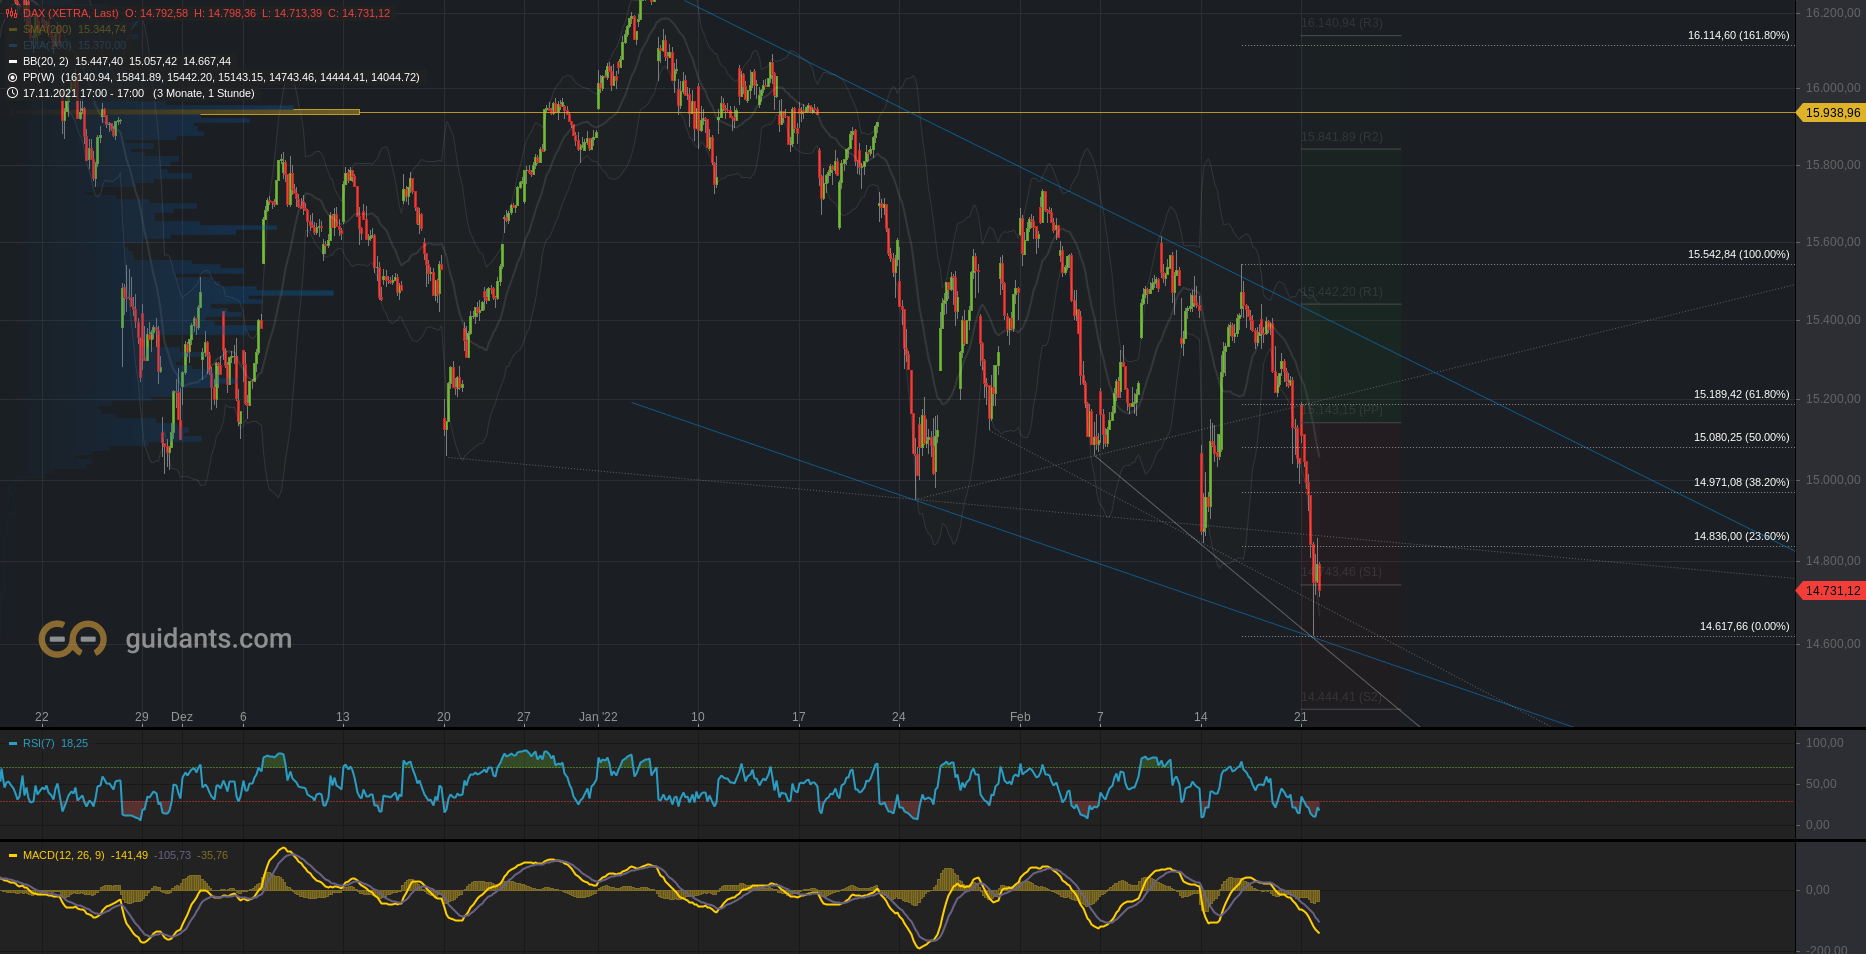Viewport: 1866px width, 954px height.
Task: Click the PP(W) pivot point circle icon
Action: coord(13,77)
